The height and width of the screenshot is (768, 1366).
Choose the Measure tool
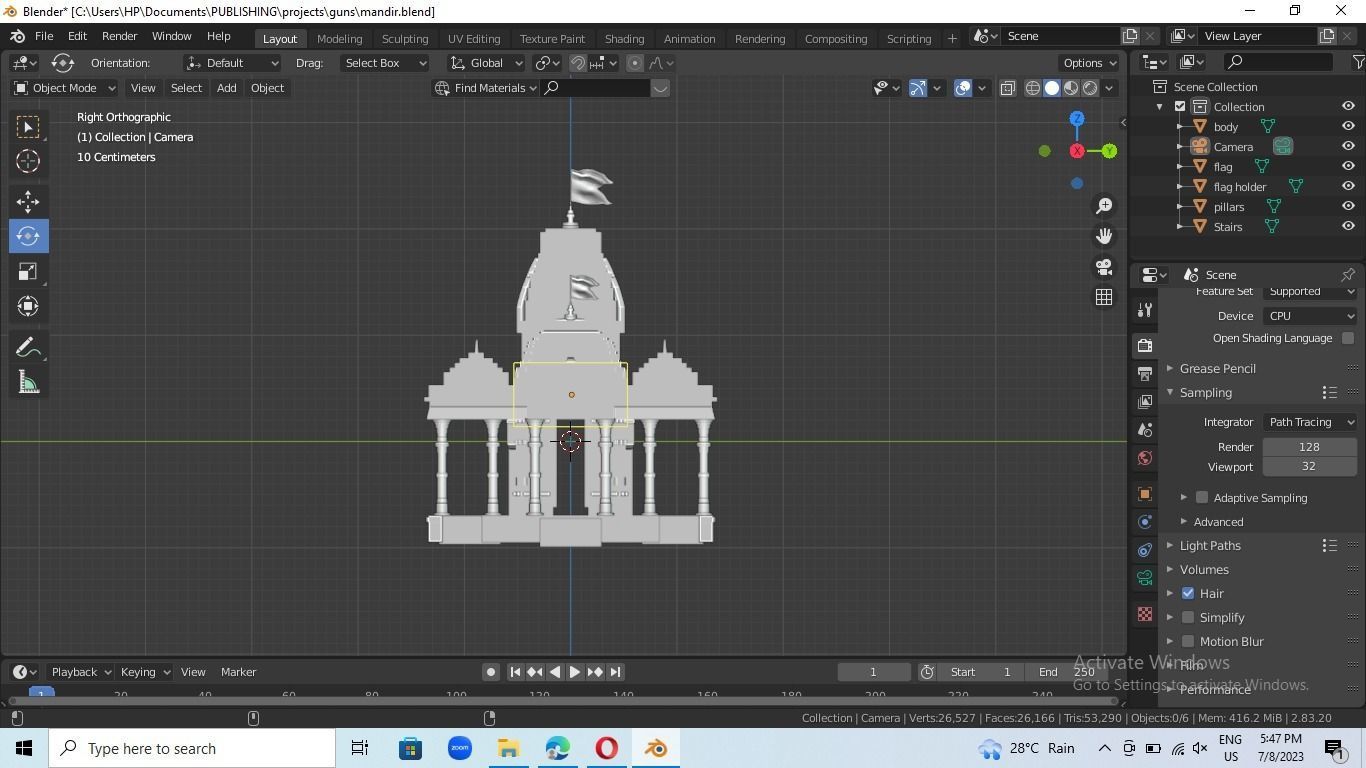coord(28,382)
